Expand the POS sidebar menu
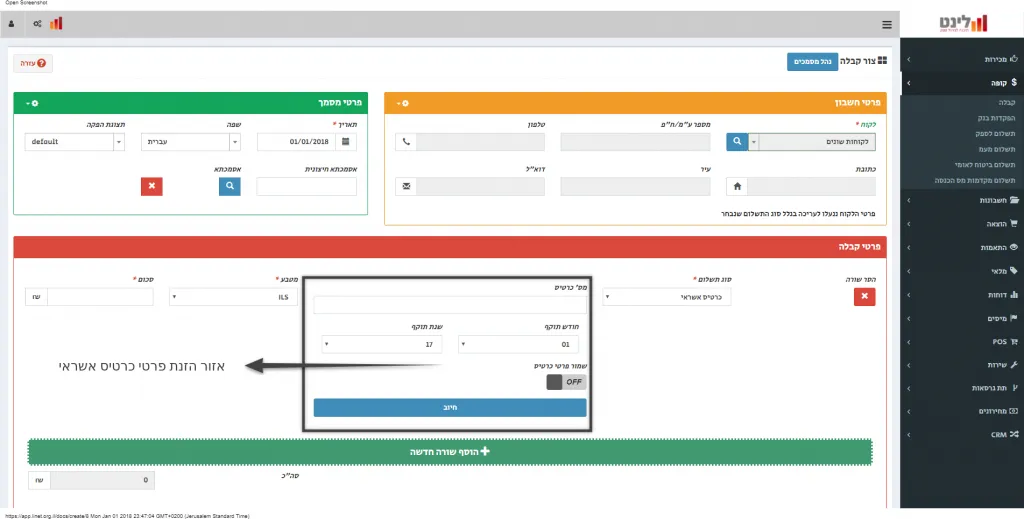Screen dimensions: 1024x519 point(962,341)
